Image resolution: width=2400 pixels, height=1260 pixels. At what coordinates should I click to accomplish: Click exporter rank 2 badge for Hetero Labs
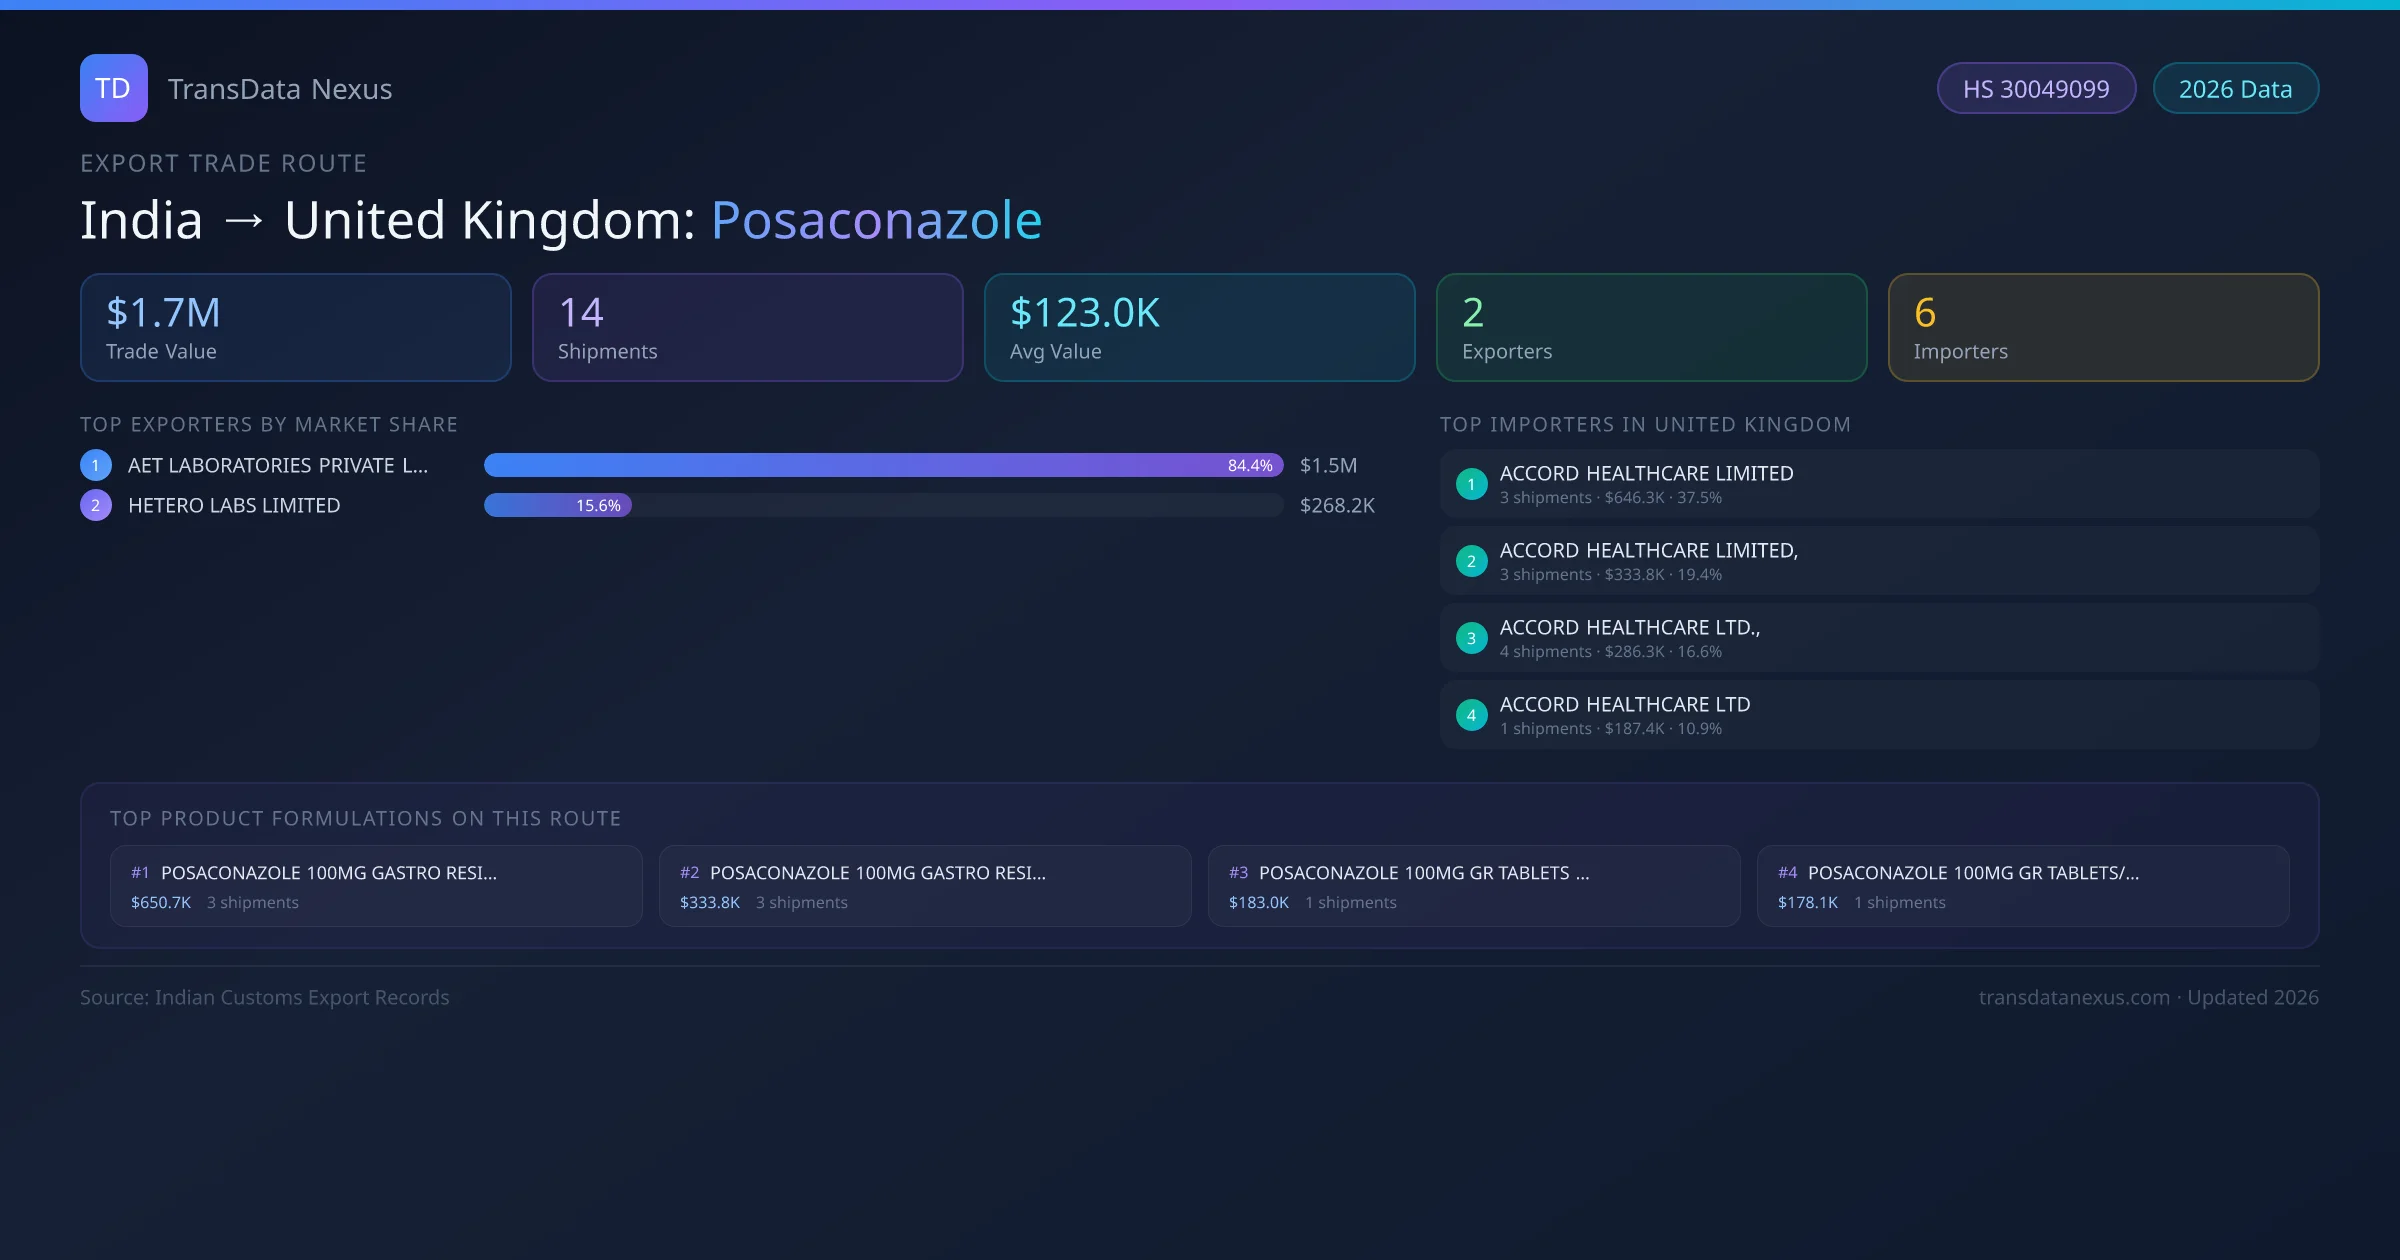pos(96,505)
